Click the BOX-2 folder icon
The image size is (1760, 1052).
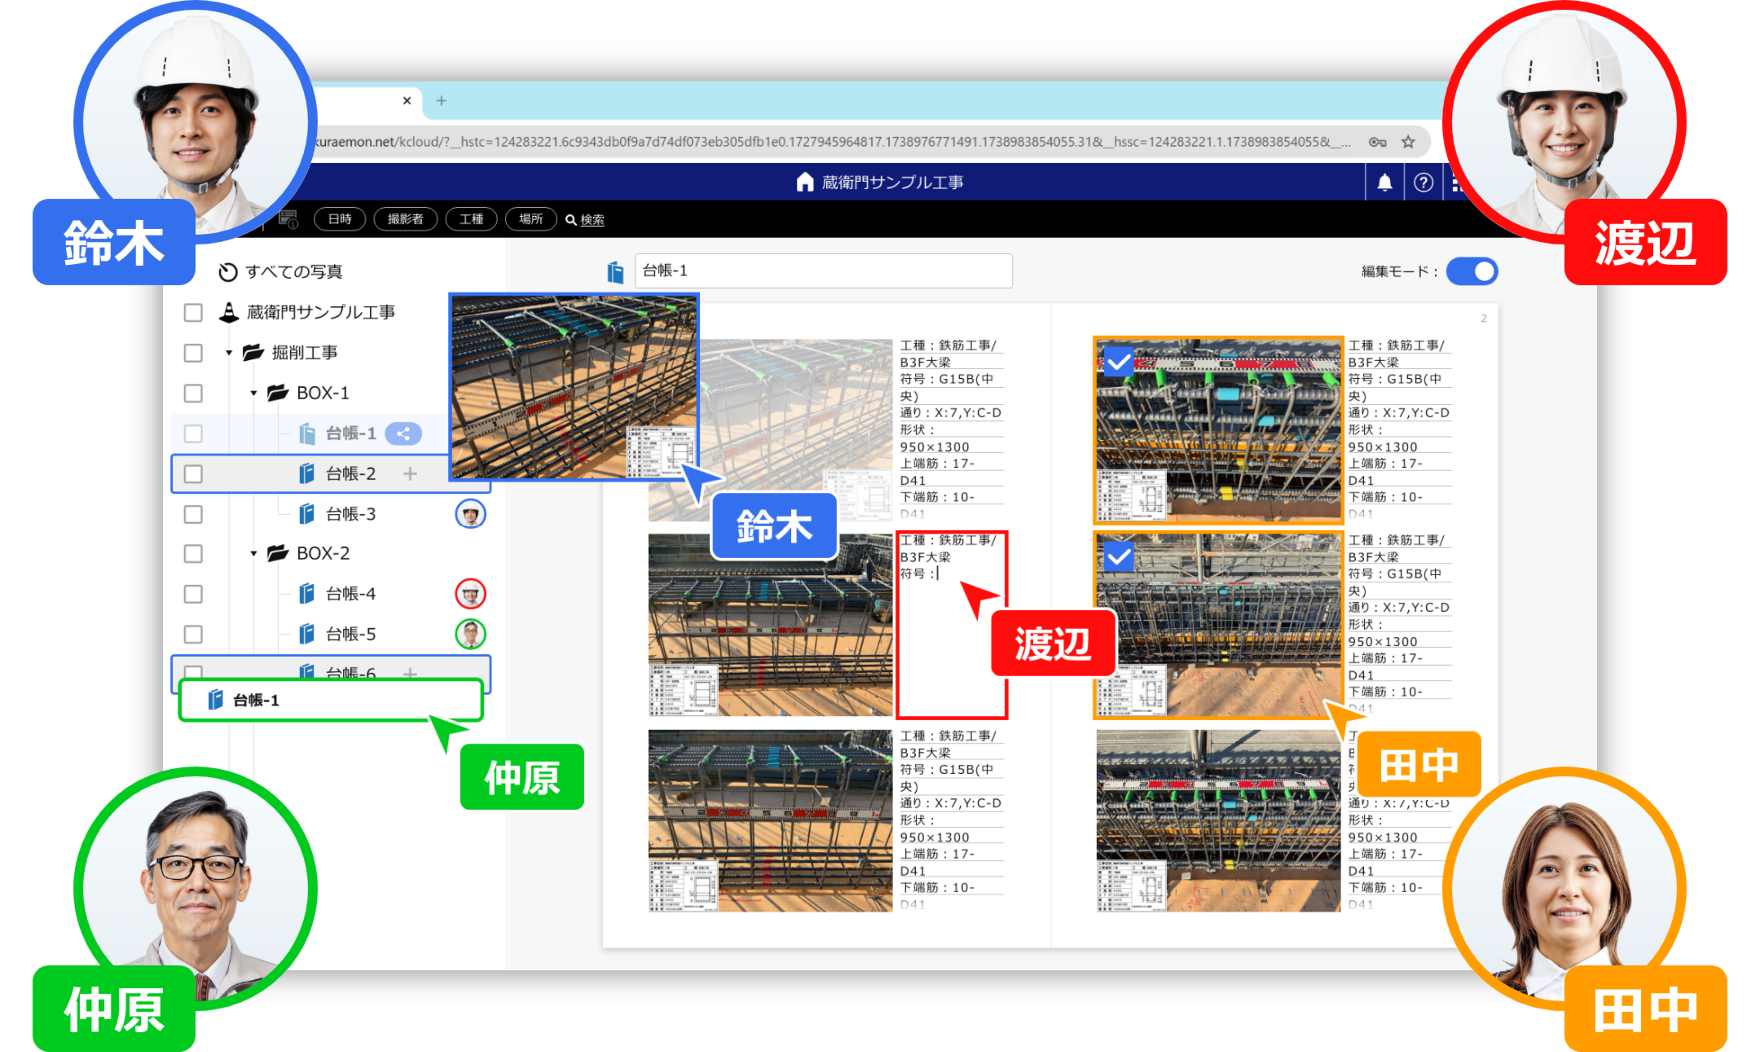click(x=278, y=553)
